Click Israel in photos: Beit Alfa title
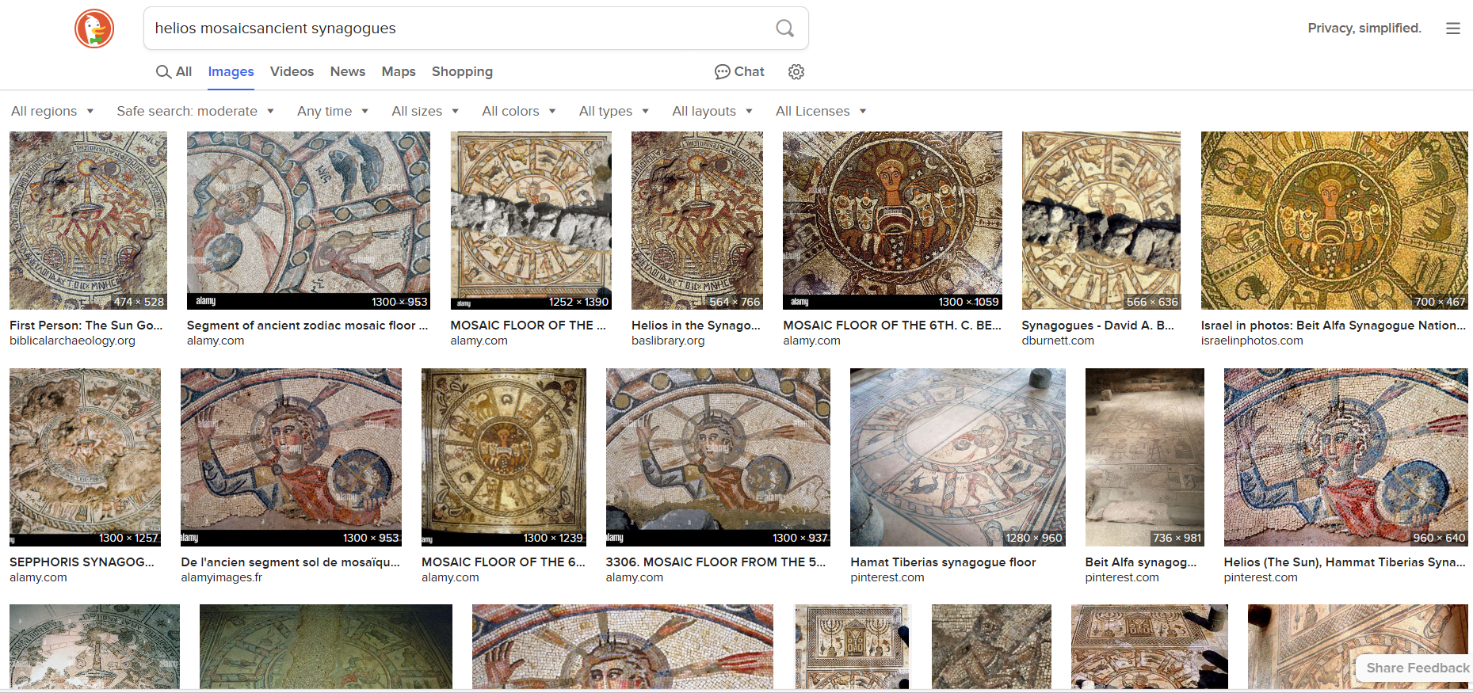Screen dimensions: 1473x693 [1333, 325]
